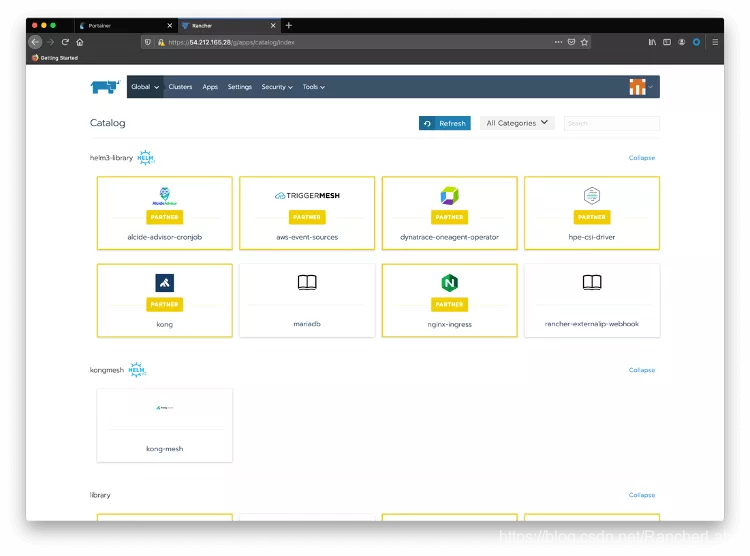Open the Getting Started bookmark
The width and height of the screenshot is (750, 556).
[x=55, y=58]
